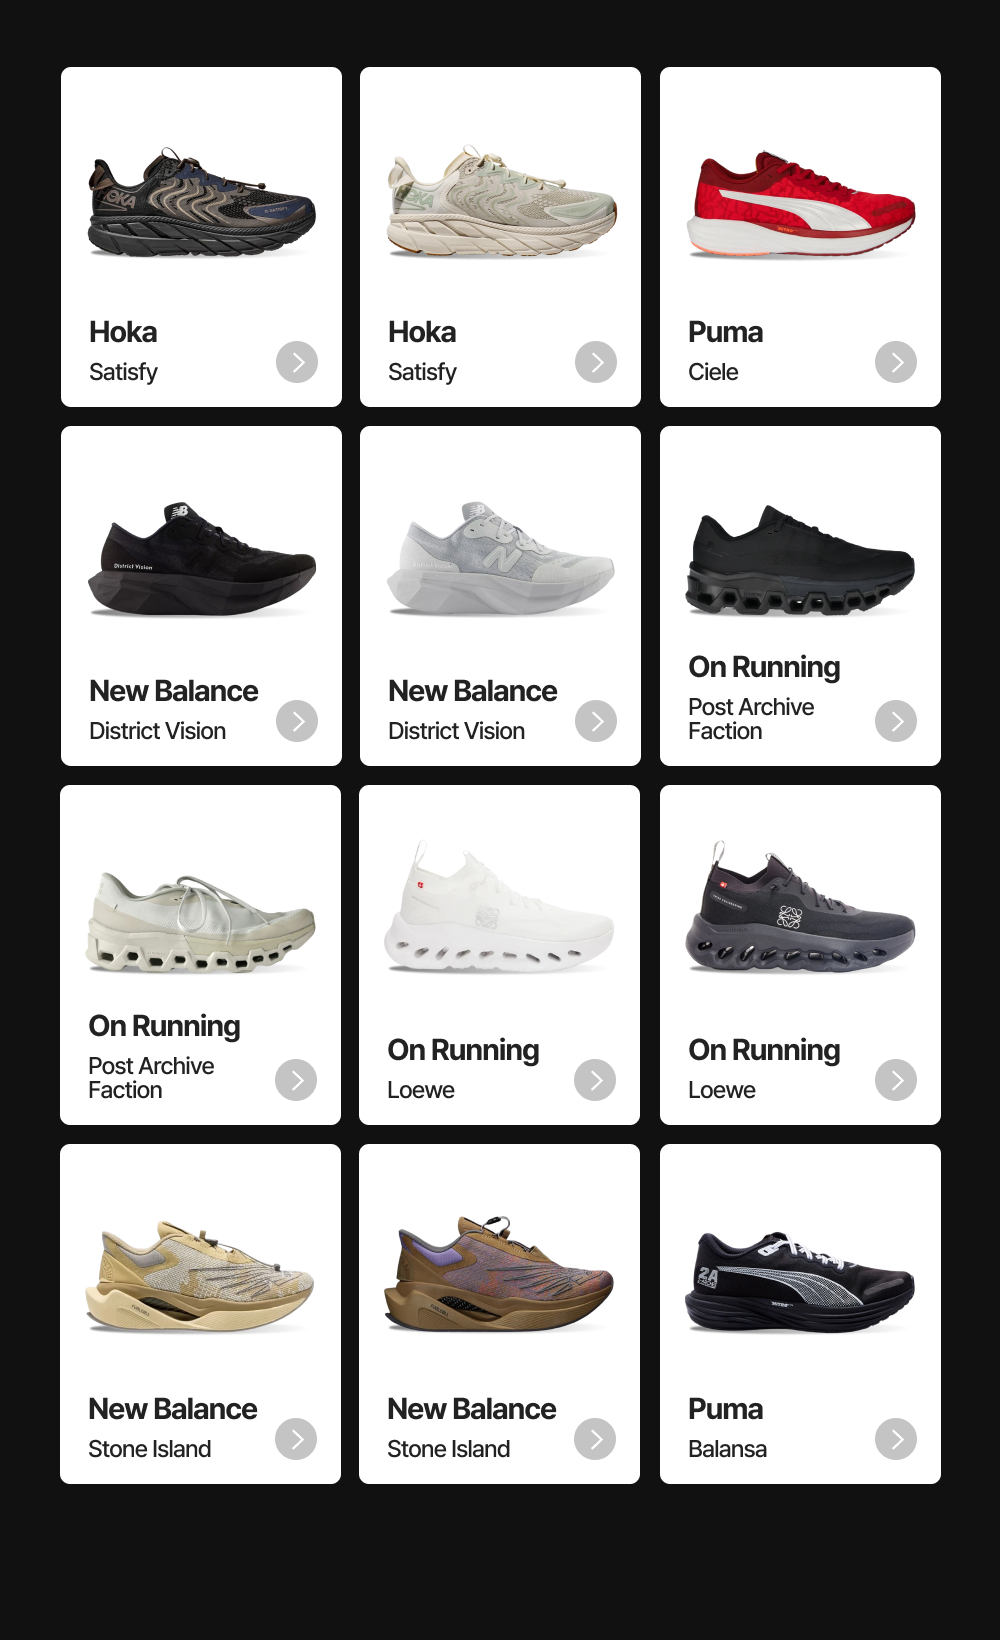Tap arrow on grey New Balance District Vision
Image resolution: width=1000 pixels, height=1640 pixels.
point(596,721)
